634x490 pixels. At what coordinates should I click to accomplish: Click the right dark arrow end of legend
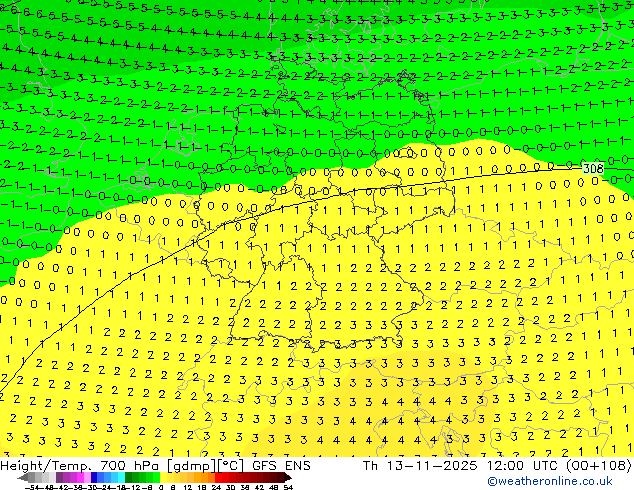[288, 477]
